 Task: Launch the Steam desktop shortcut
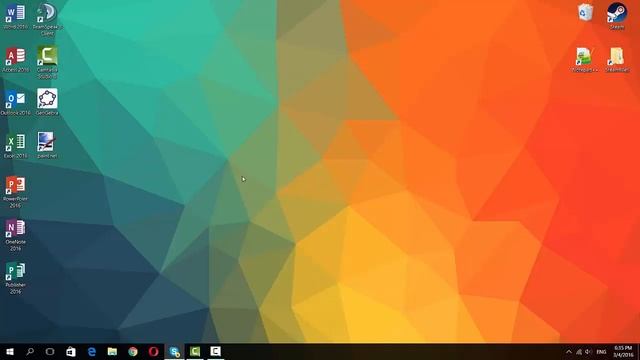[x=617, y=16]
